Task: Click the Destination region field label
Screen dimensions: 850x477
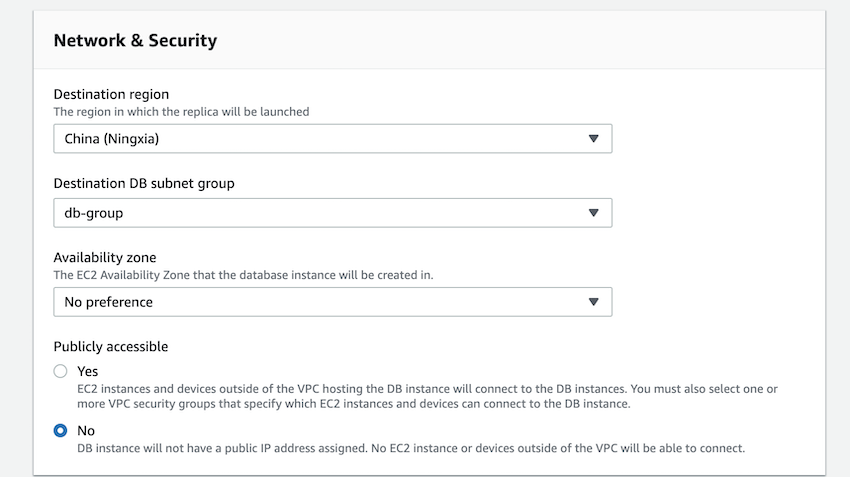Action: tap(111, 94)
